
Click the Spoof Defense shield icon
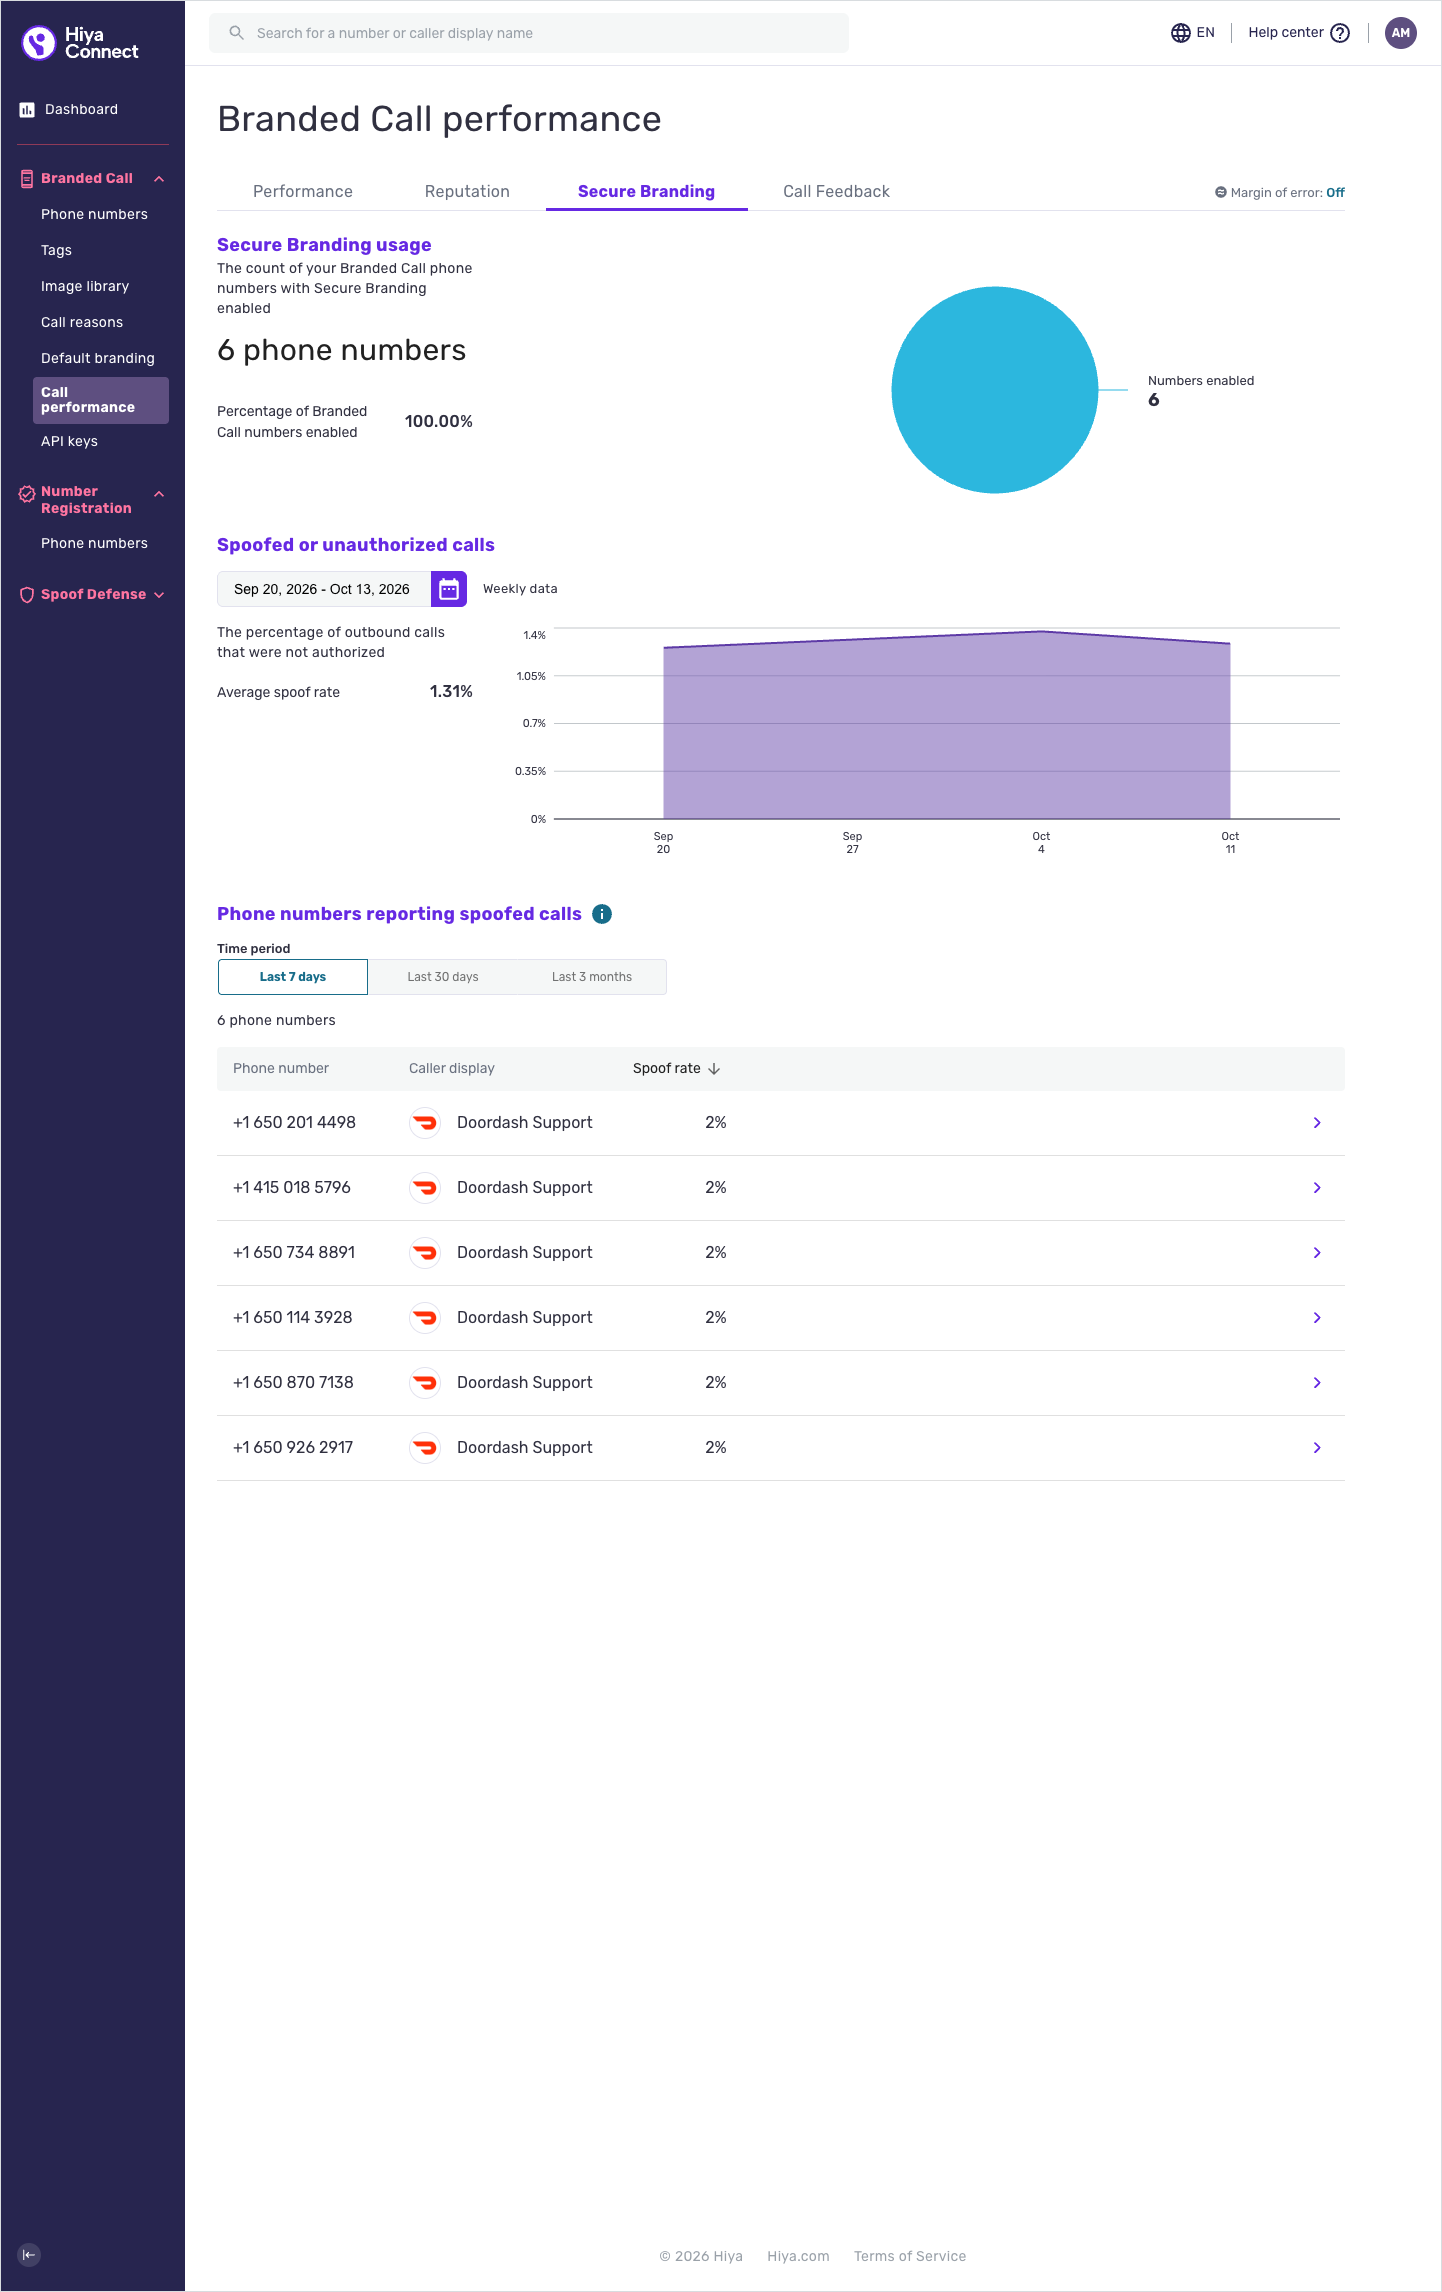coord(27,595)
